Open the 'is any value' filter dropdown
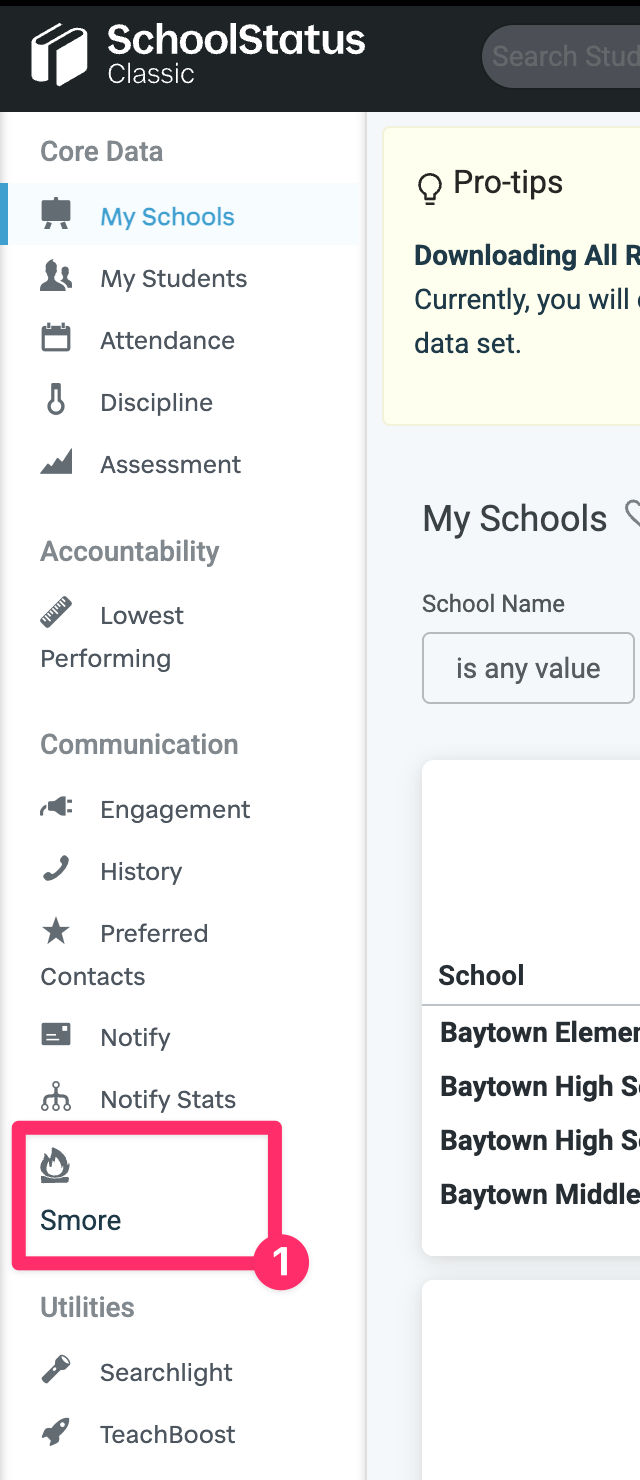Screen dimensions: 640x1480 tap(529, 668)
